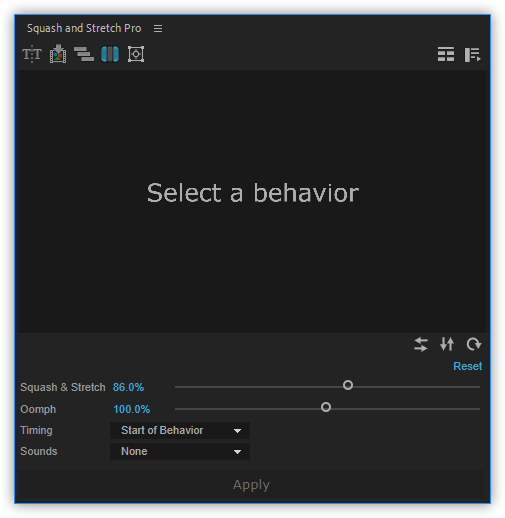Click the 100.0% Oomph value
Viewport: 505px width, 518px height.
click(x=132, y=409)
